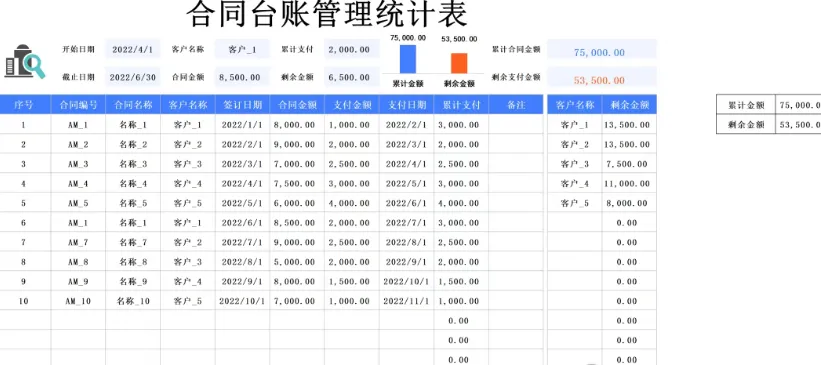Click the 开始日期 label

coord(79,50)
